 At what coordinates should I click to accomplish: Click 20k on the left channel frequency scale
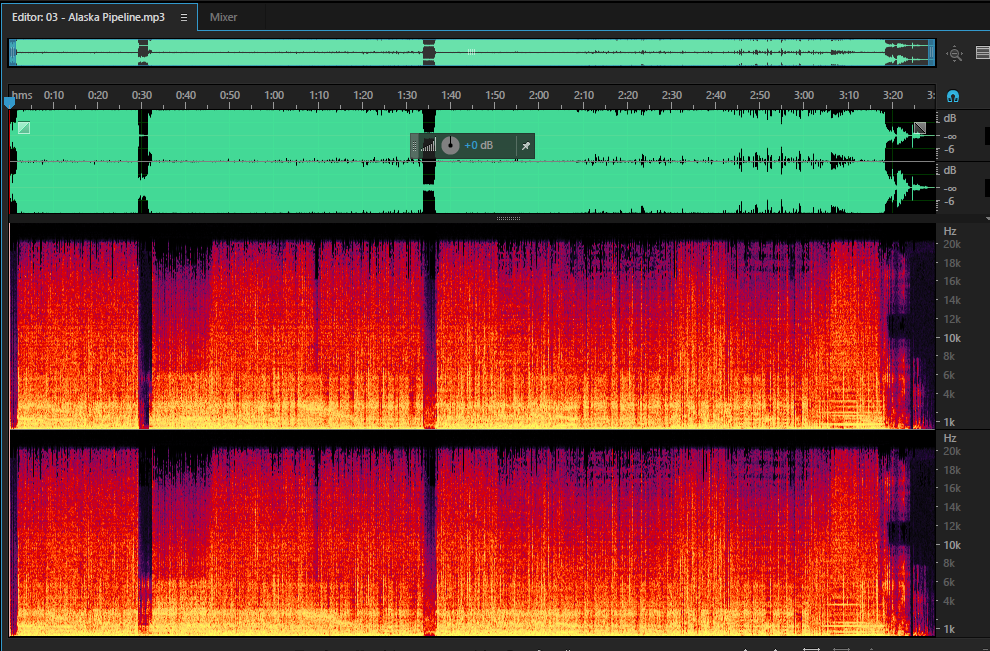pyautogui.click(x=952, y=244)
